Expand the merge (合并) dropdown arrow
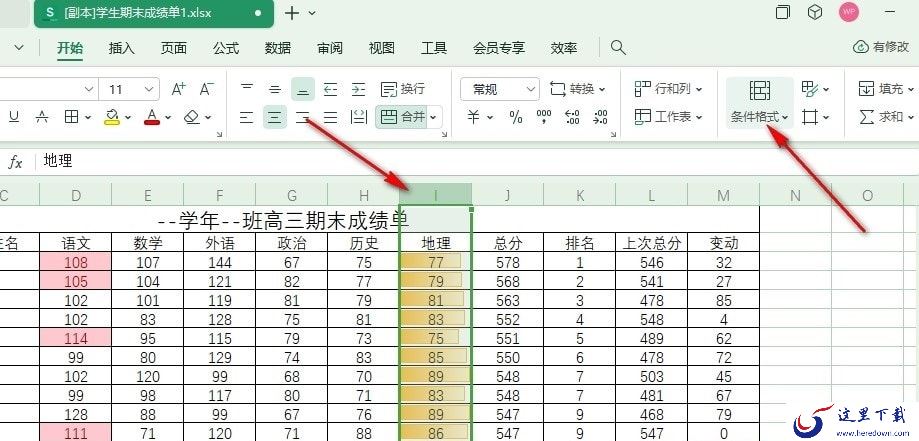The height and width of the screenshot is (441, 919). (x=434, y=118)
